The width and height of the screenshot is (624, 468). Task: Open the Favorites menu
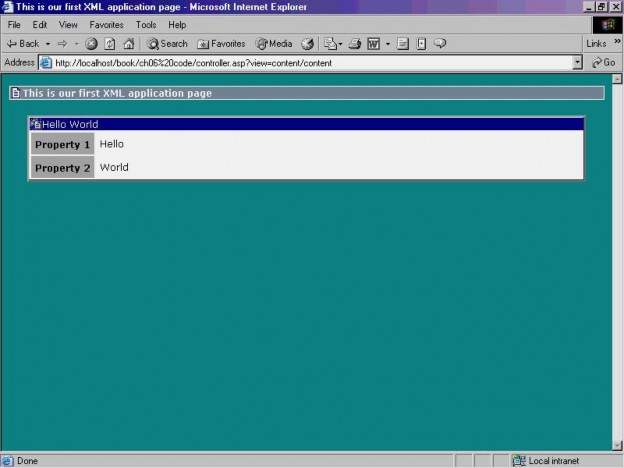107,24
